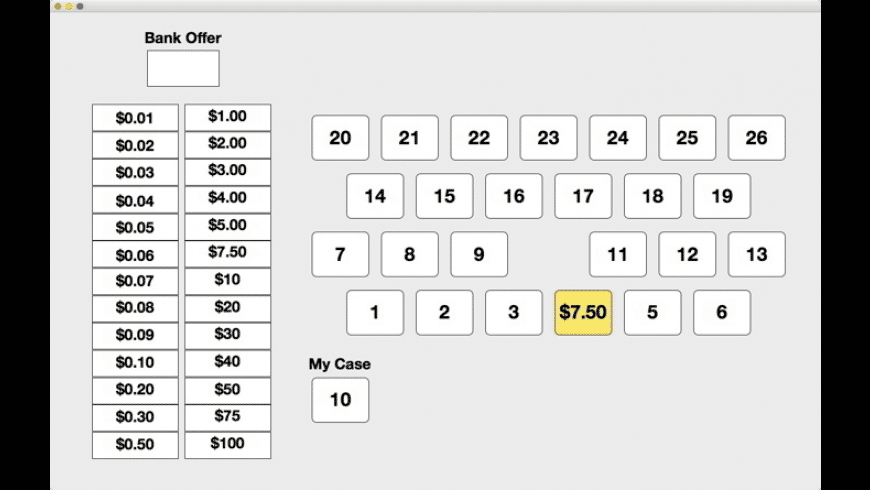Select case number 11
The width and height of the screenshot is (870, 490).
click(x=618, y=254)
